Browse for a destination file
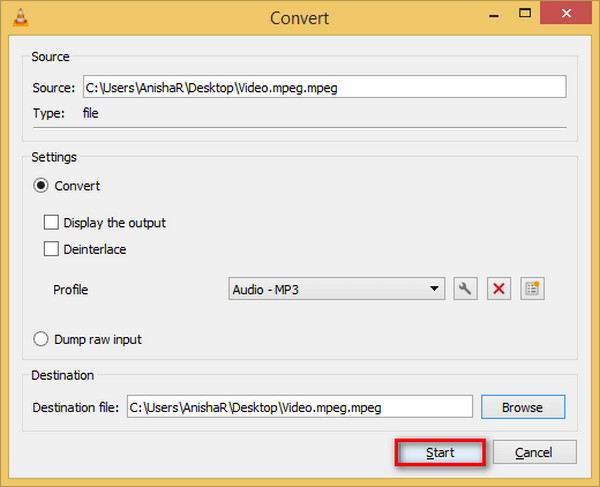600x487 pixels. pyautogui.click(x=523, y=407)
